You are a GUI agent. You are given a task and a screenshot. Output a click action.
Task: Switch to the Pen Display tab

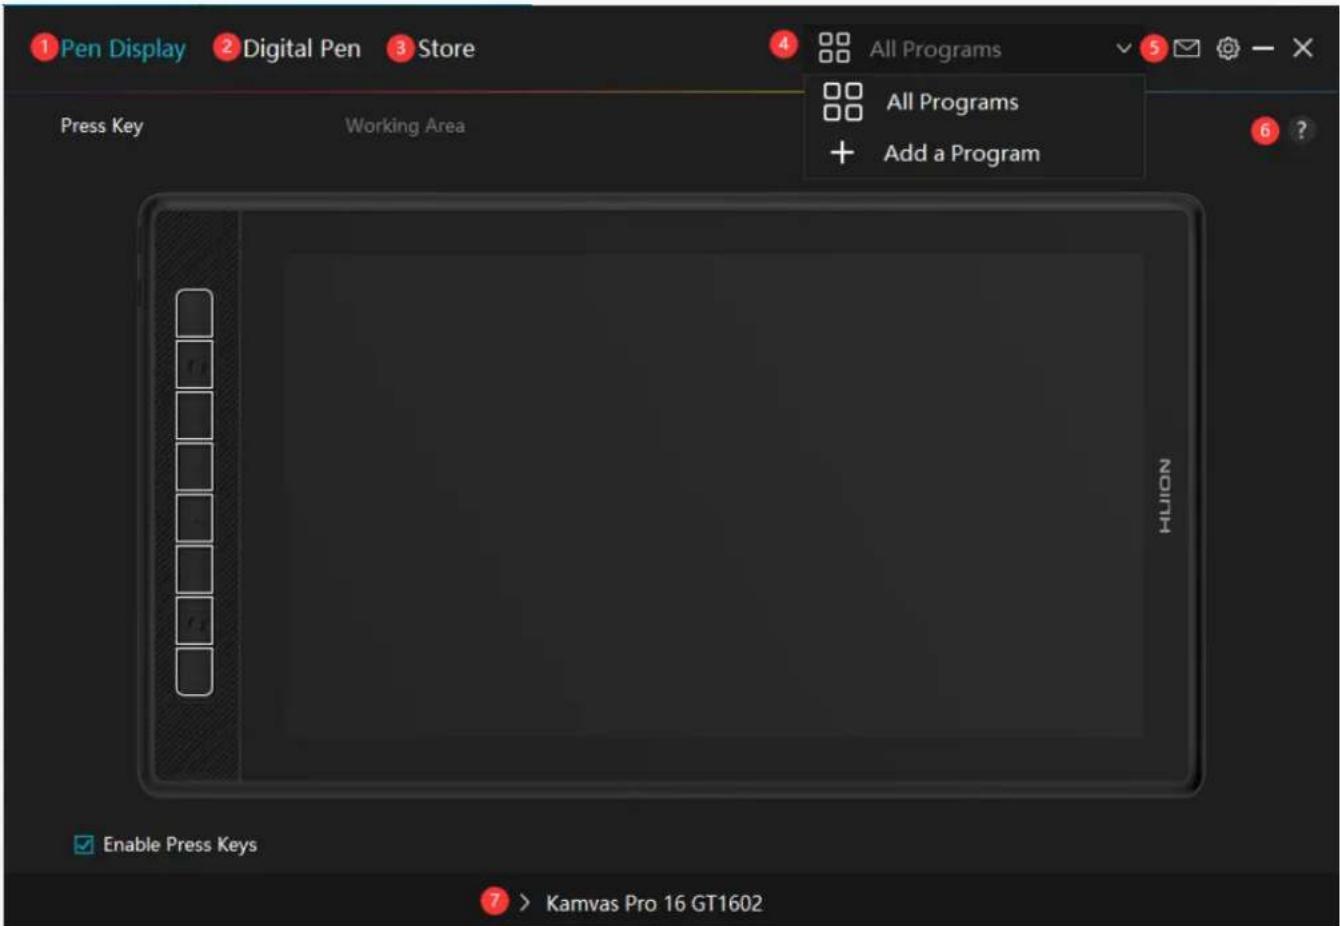(x=123, y=49)
